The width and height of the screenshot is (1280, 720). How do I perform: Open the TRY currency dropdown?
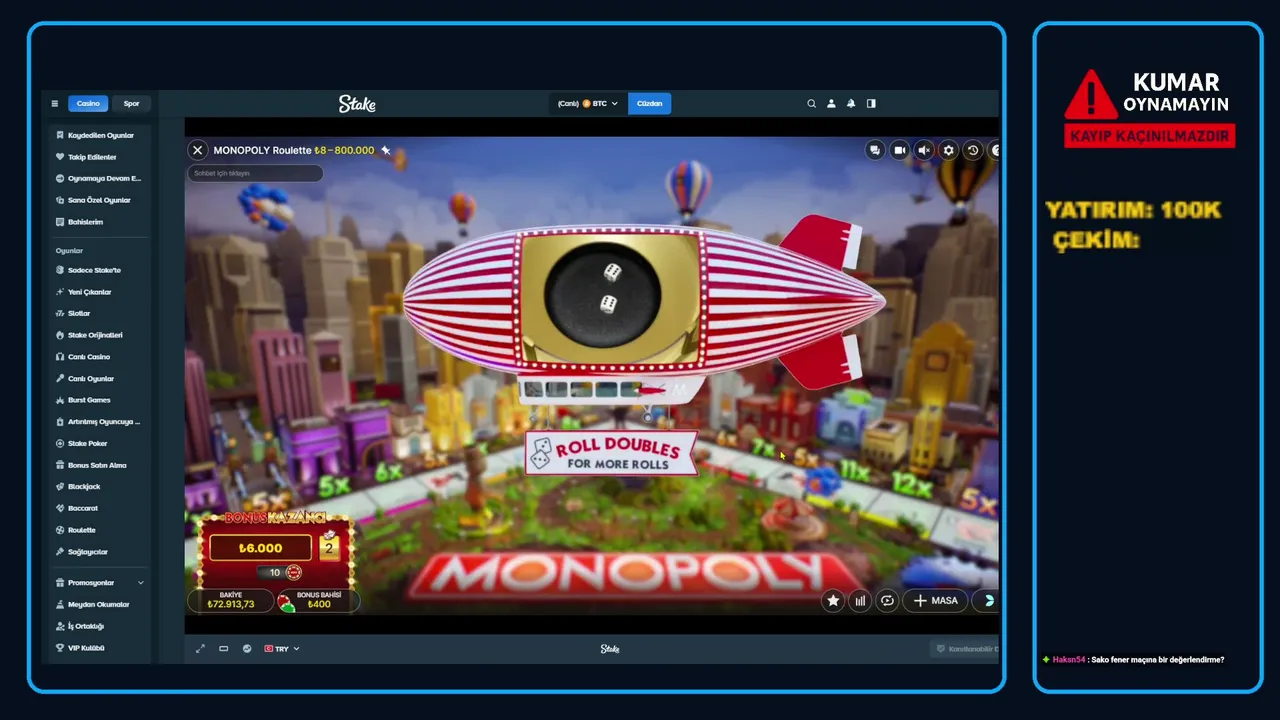coord(282,649)
